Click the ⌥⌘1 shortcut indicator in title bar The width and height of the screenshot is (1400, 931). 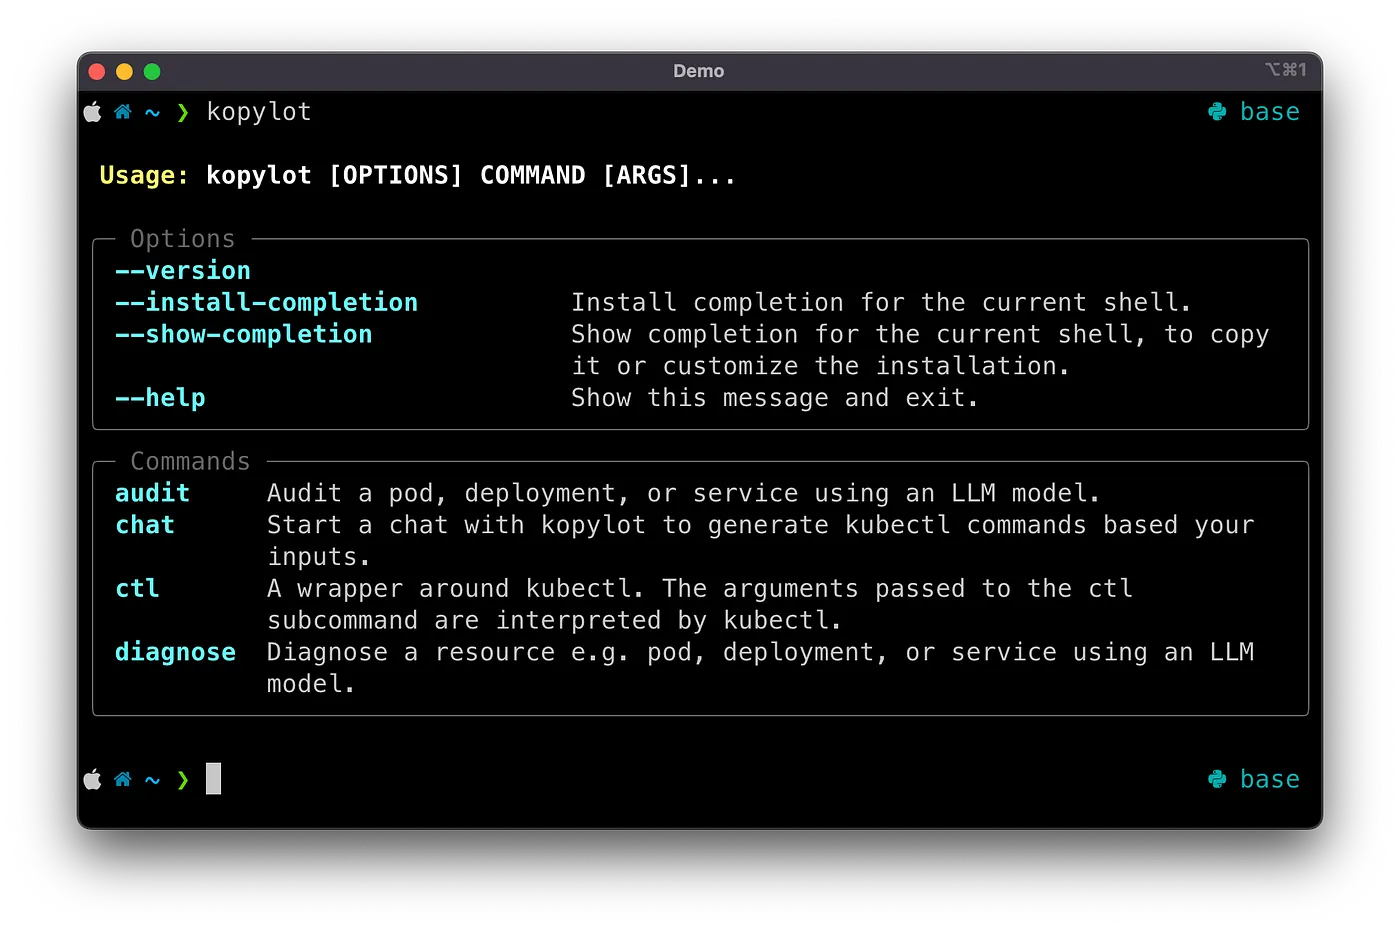tap(1285, 69)
